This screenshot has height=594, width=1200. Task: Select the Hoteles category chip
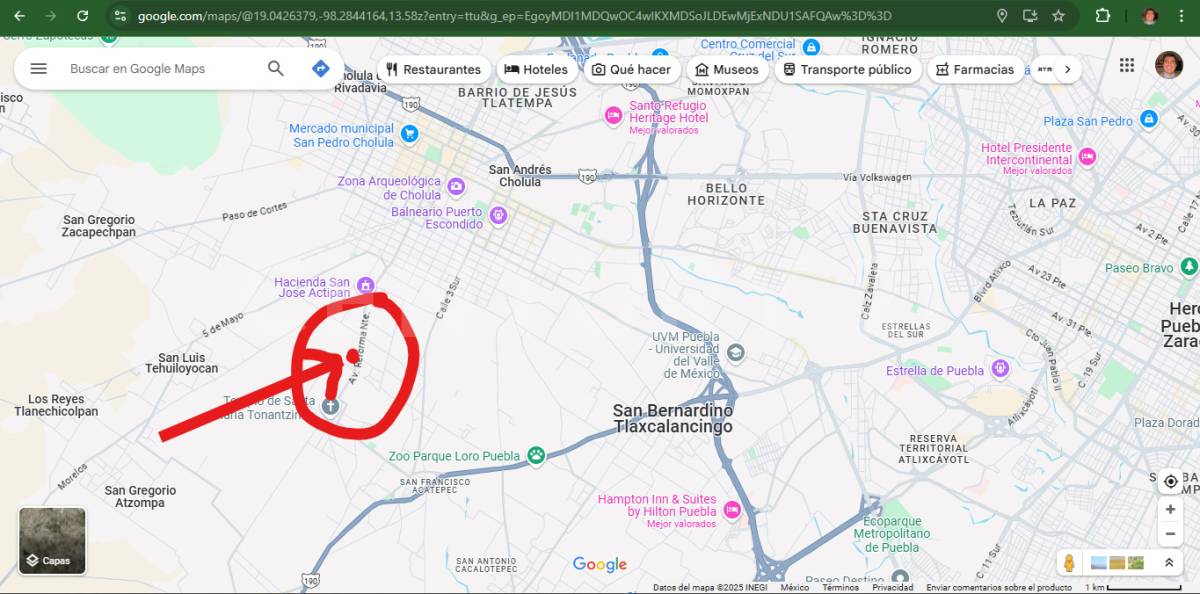coord(536,70)
